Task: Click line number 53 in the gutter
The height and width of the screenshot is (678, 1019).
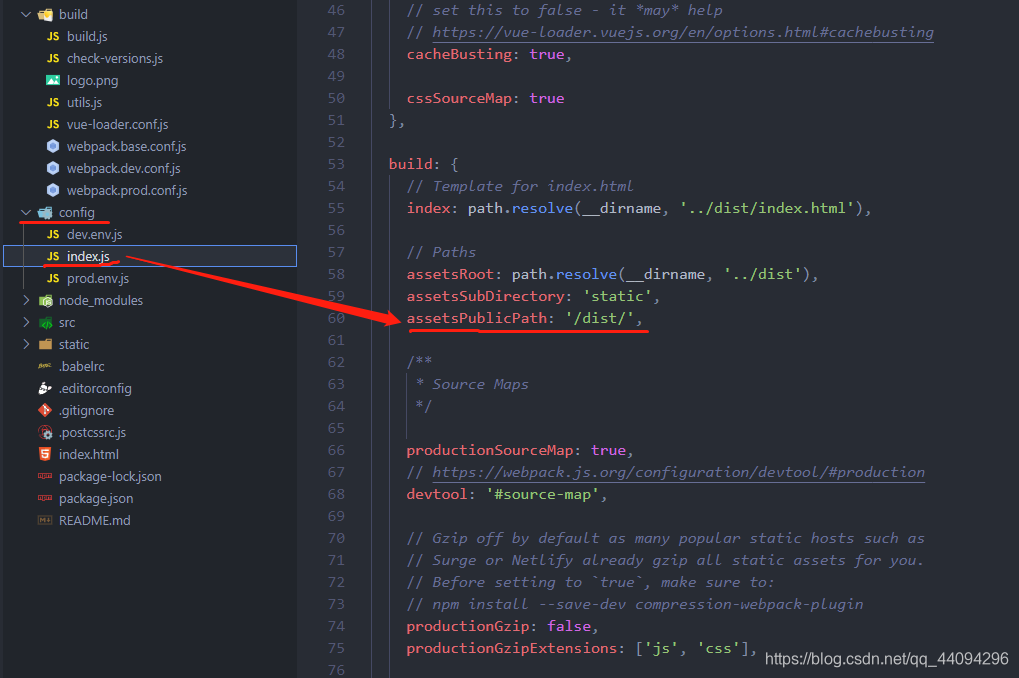Action: 336,164
